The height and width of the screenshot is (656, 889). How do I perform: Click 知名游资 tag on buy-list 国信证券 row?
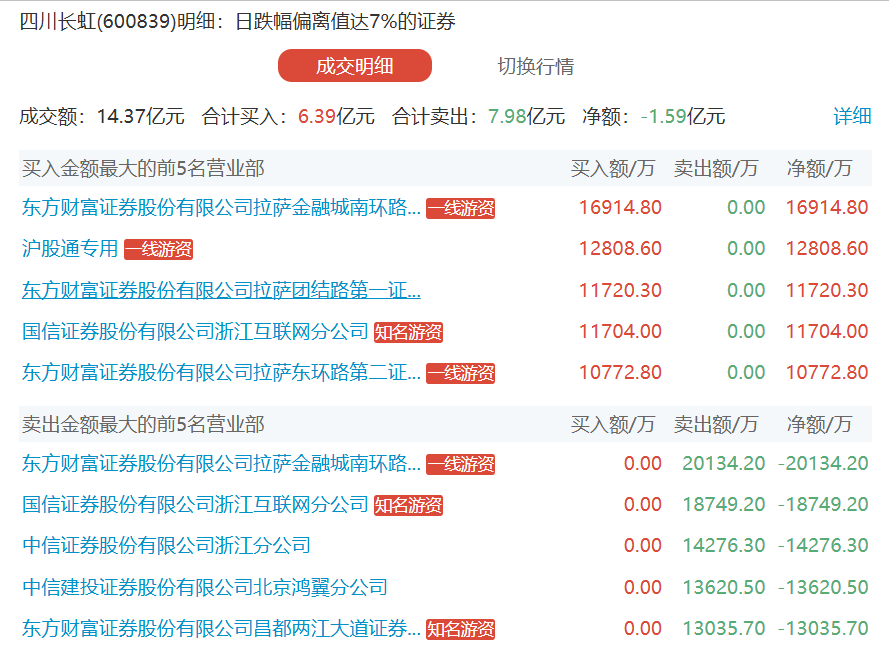coord(408,332)
